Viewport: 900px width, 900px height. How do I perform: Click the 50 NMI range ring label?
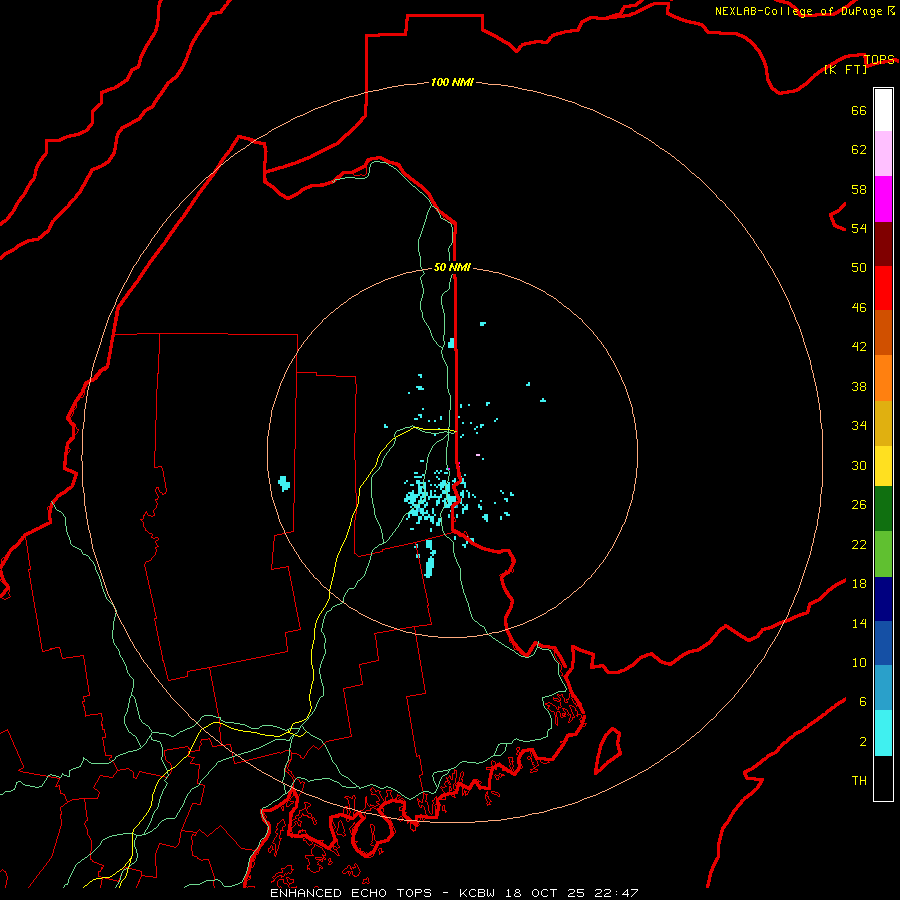452,267
